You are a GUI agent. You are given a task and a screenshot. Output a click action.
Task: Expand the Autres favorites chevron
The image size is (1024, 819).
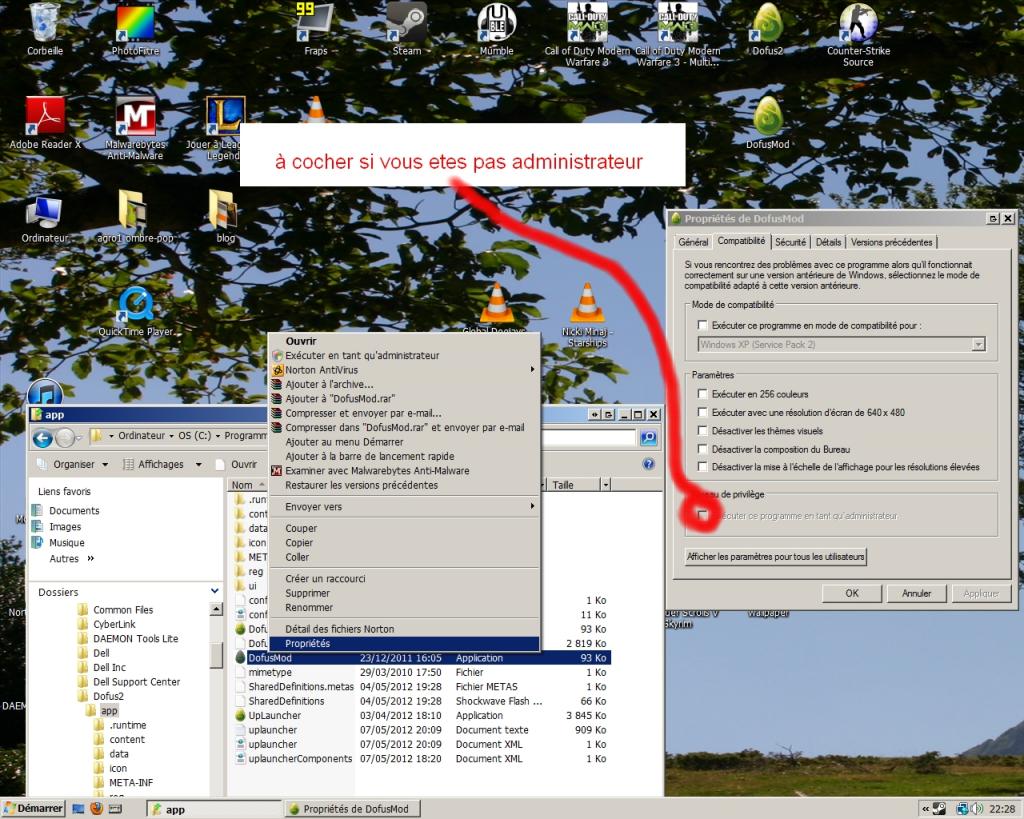pos(91,558)
